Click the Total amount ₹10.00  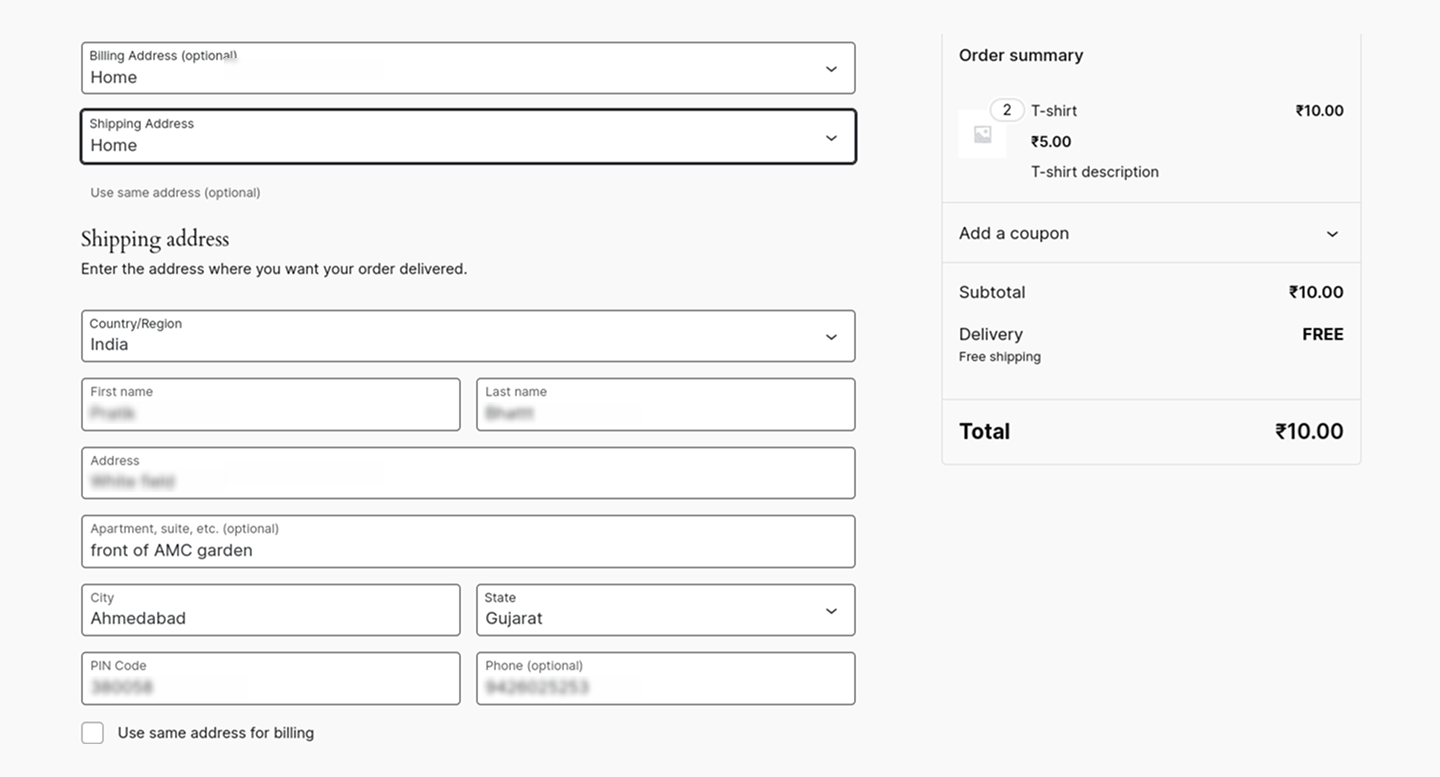(1309, 431)
